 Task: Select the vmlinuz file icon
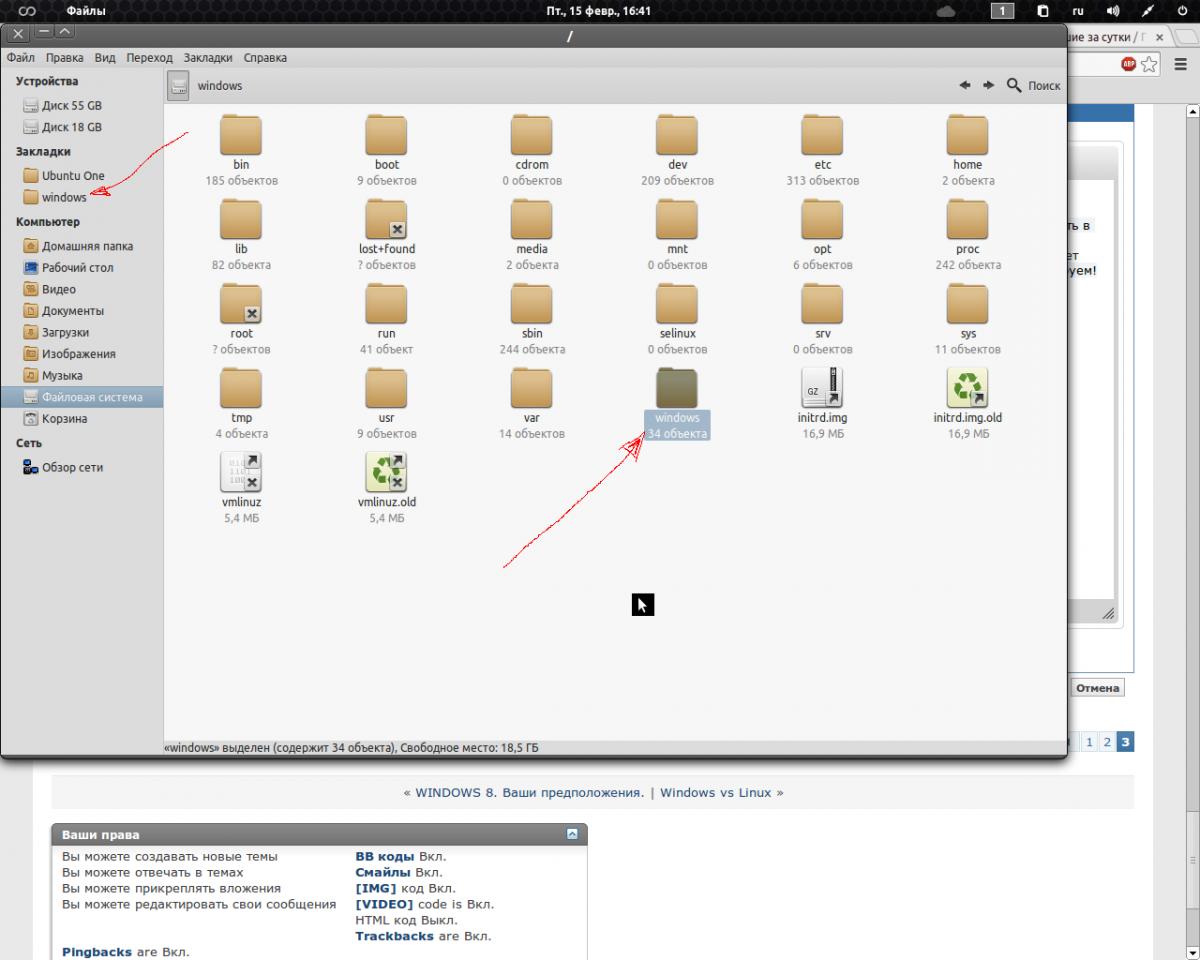(240, 472)
